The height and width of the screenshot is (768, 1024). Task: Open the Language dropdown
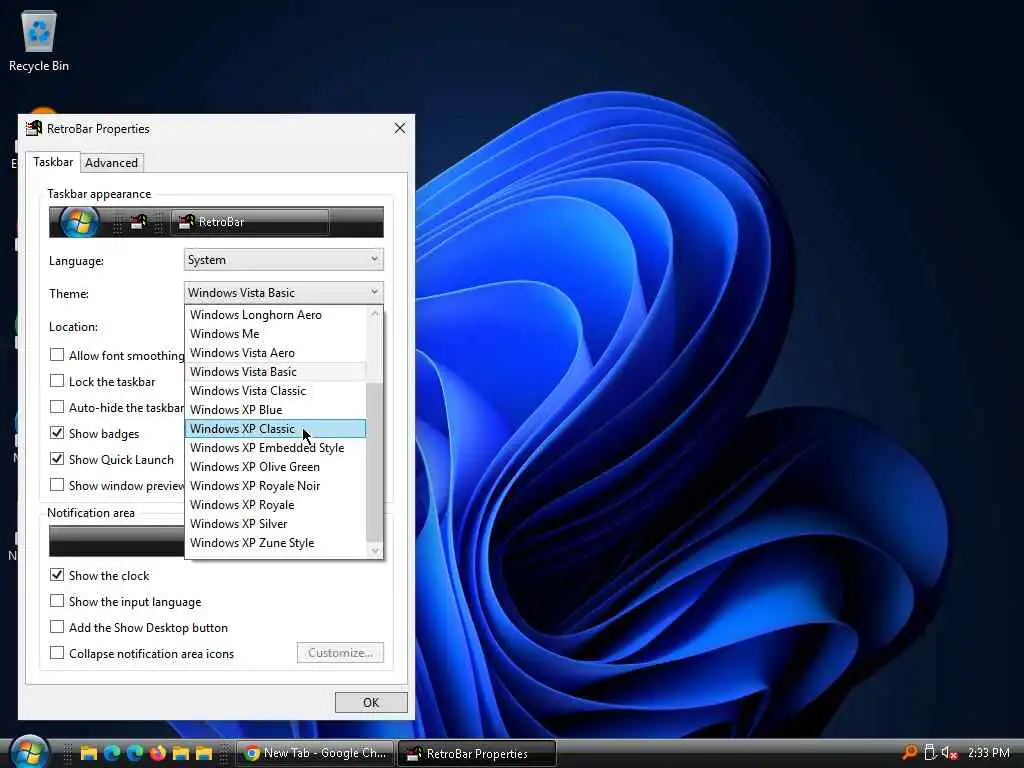283,259
